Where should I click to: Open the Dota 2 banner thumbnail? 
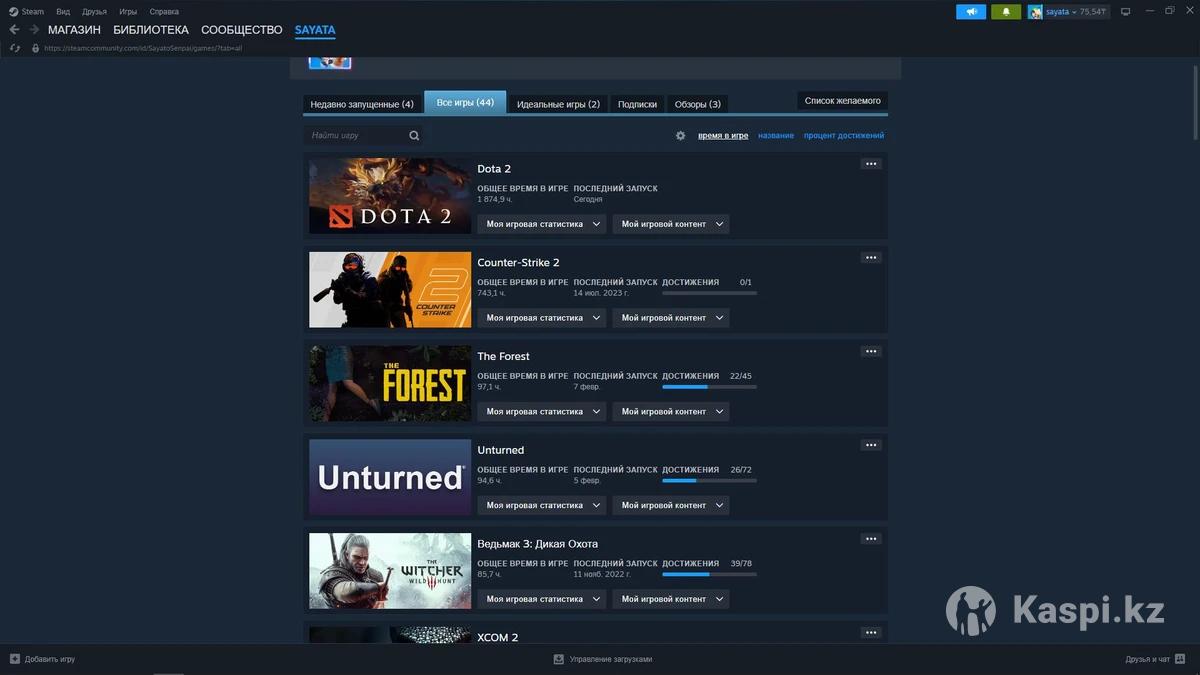pyautogui.click(x=390, y=196)
